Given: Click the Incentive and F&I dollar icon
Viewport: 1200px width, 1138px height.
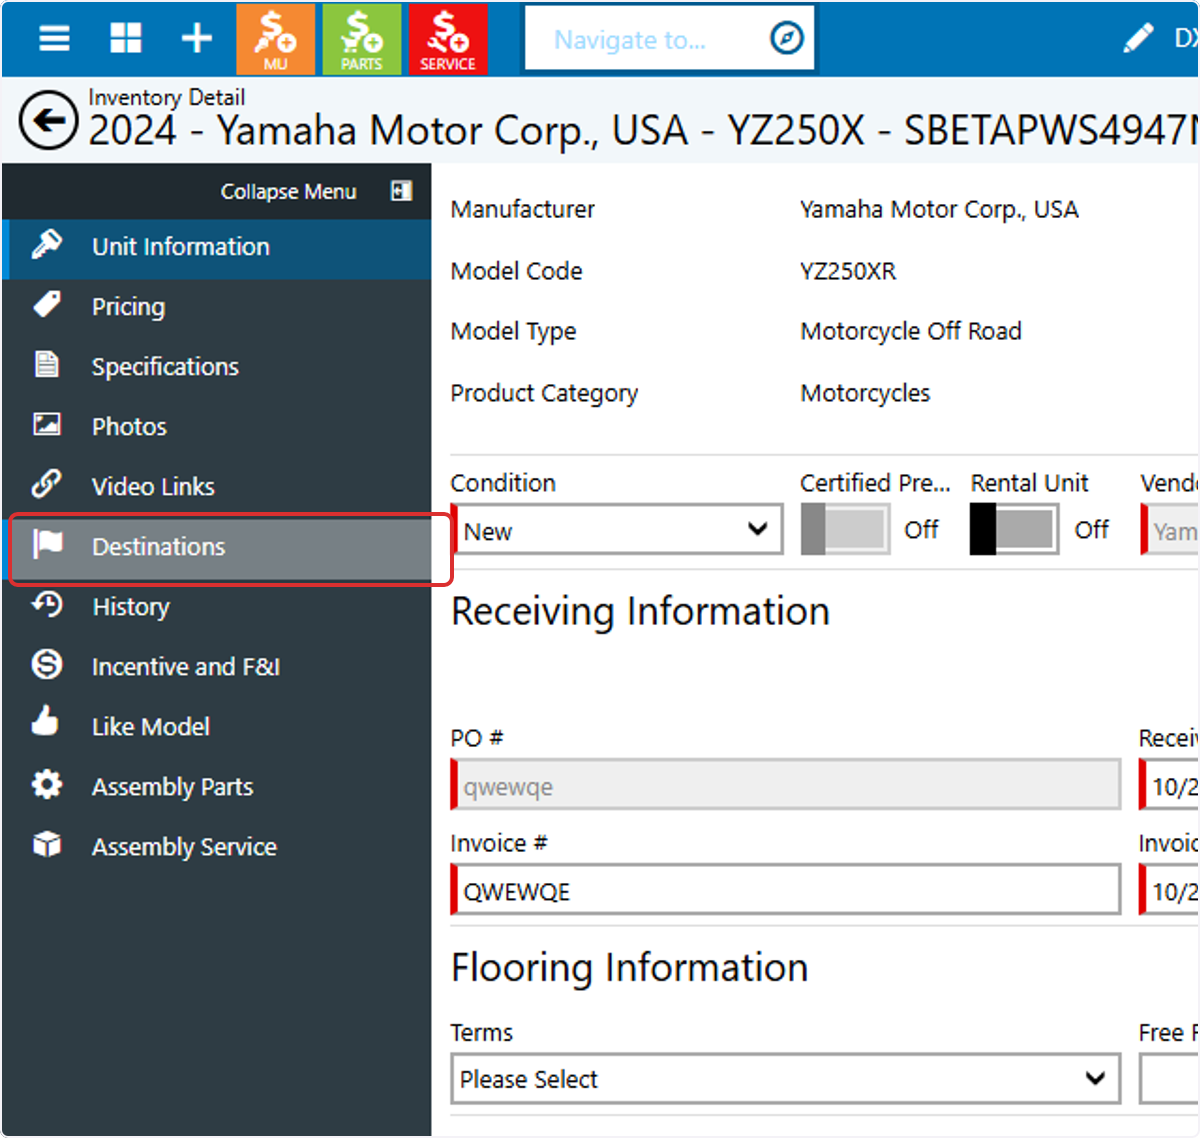Looking at the screenshot, I should tap(47, 665).
